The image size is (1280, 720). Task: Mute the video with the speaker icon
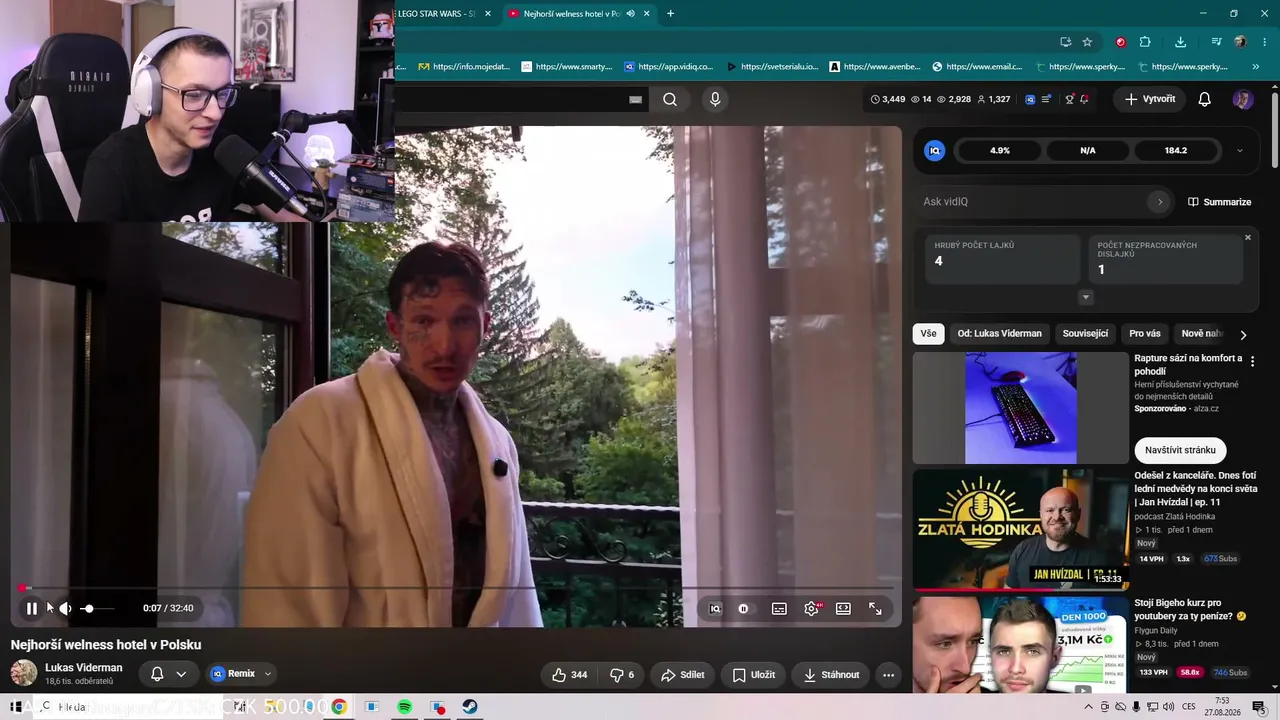[65, 608]
